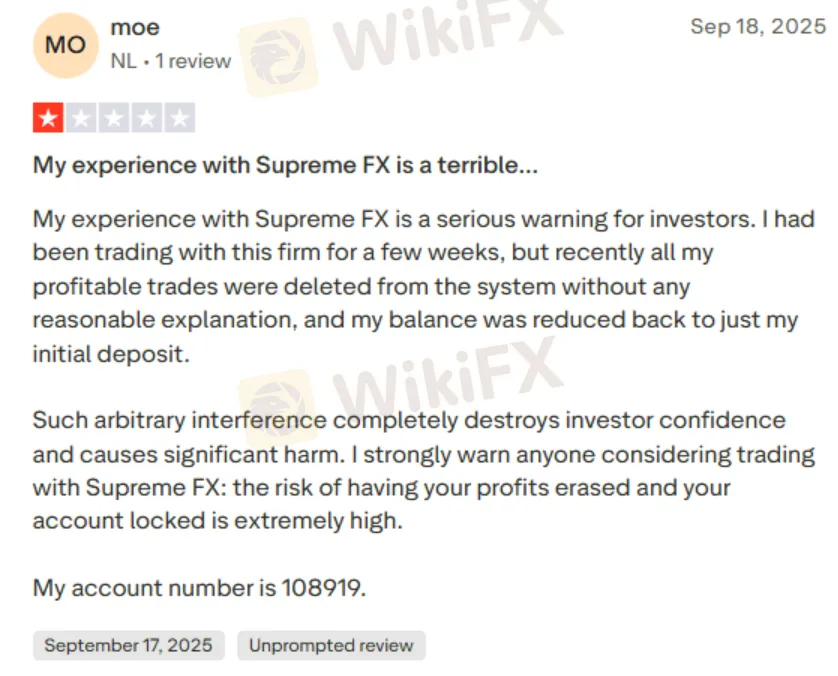Open the '1 review' count link
The width and height of the screenshot is (838, 676).
click(x=192, y=61)
